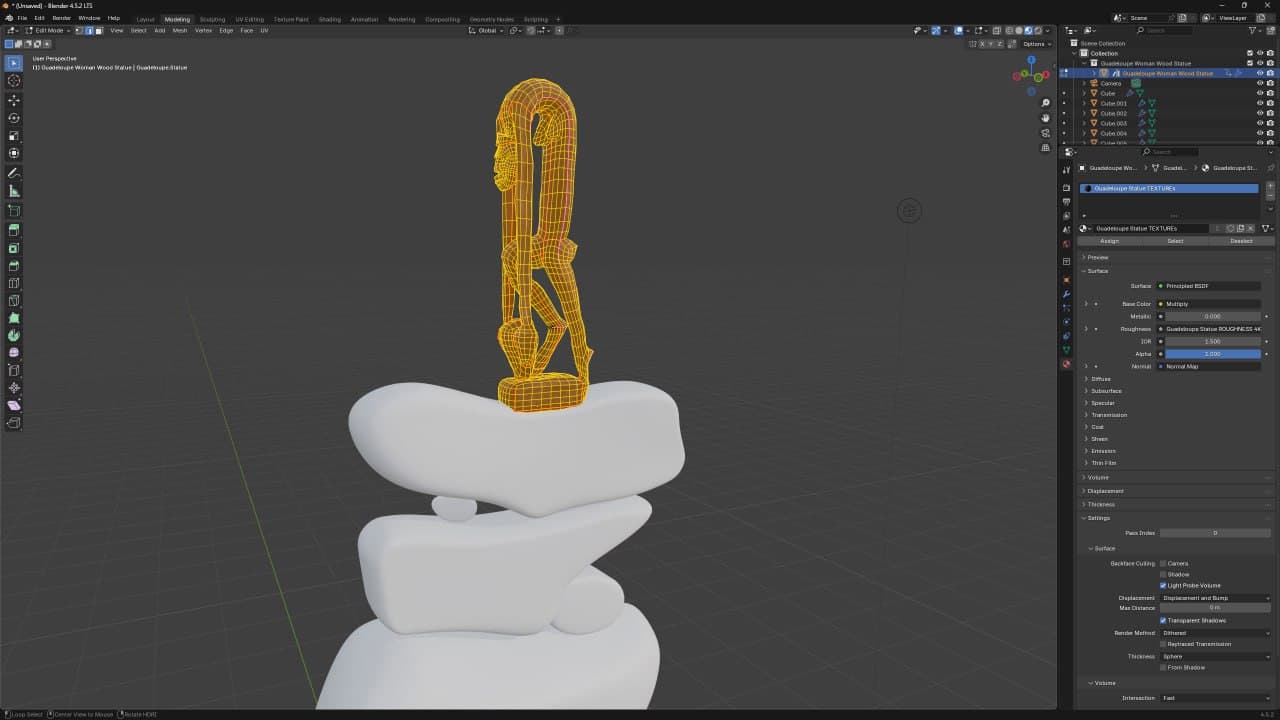Activate the Extrude Region tool

click(14, 230)
